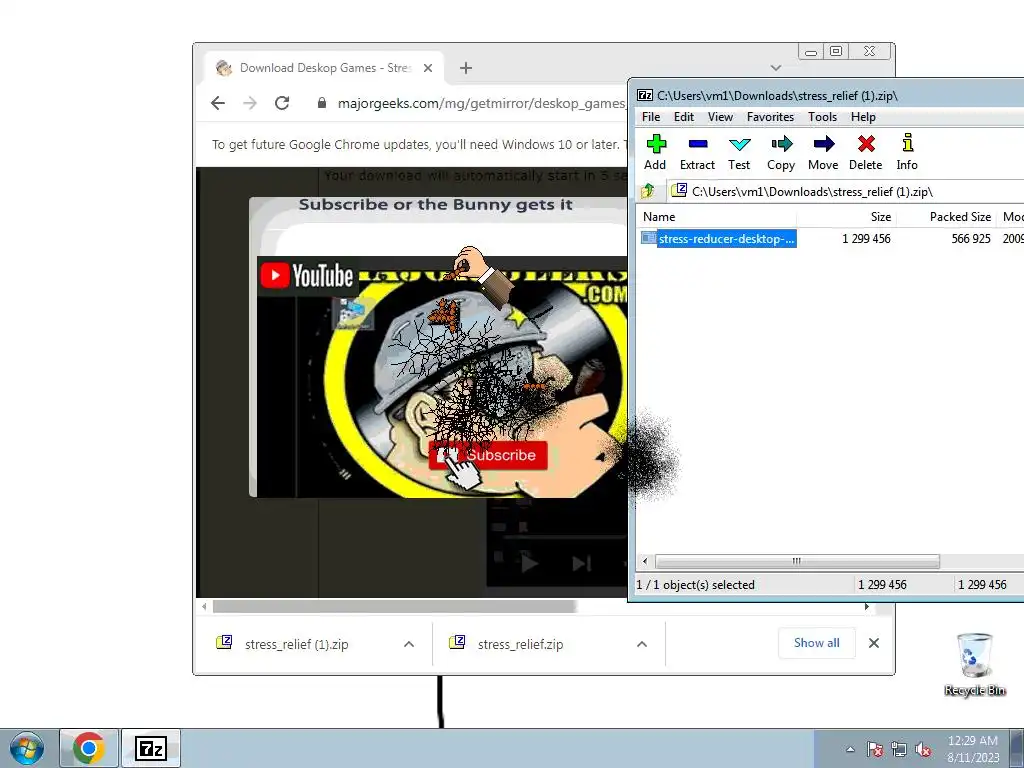Choose the Move tool in 7-Zip

(823, 152)
